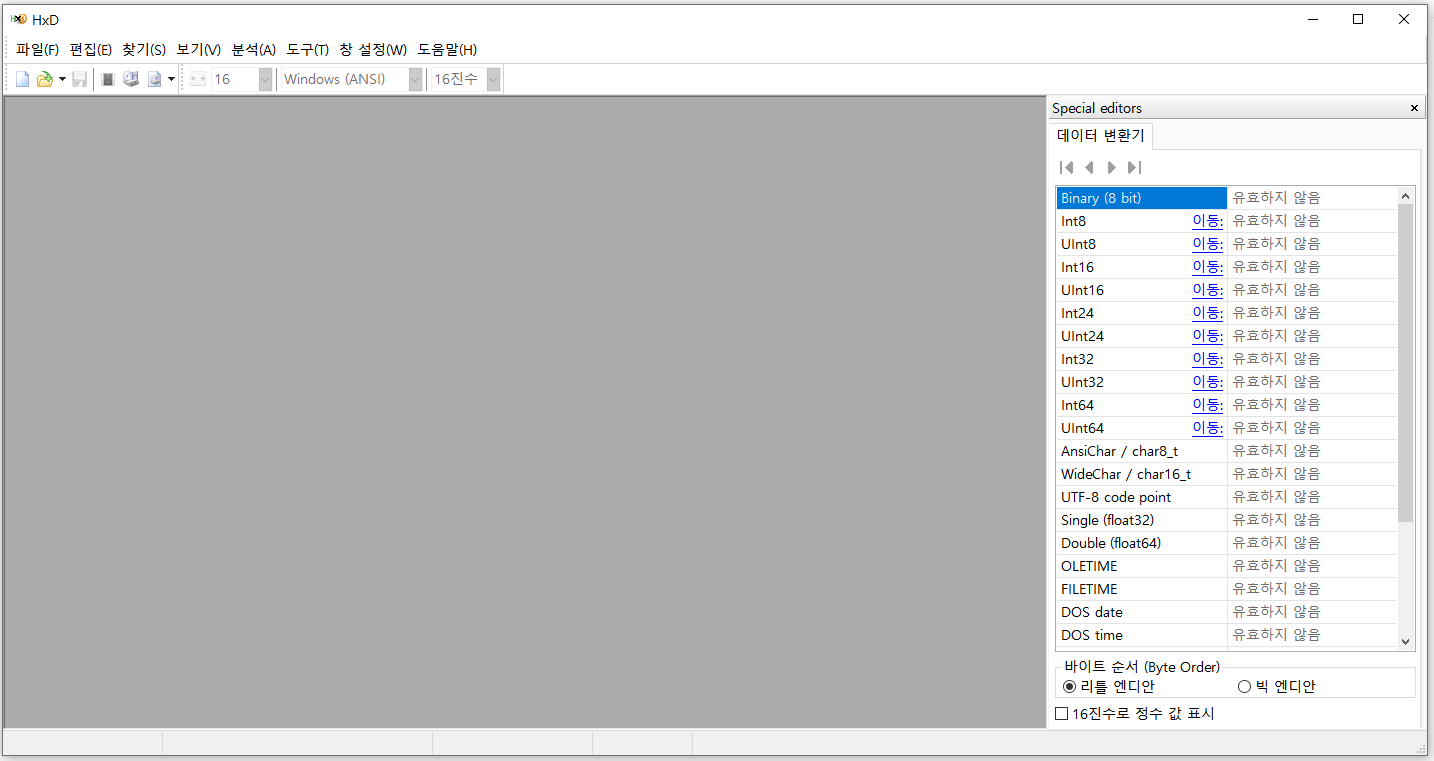Select the Binary (8 bit) row

(1227, 198)
